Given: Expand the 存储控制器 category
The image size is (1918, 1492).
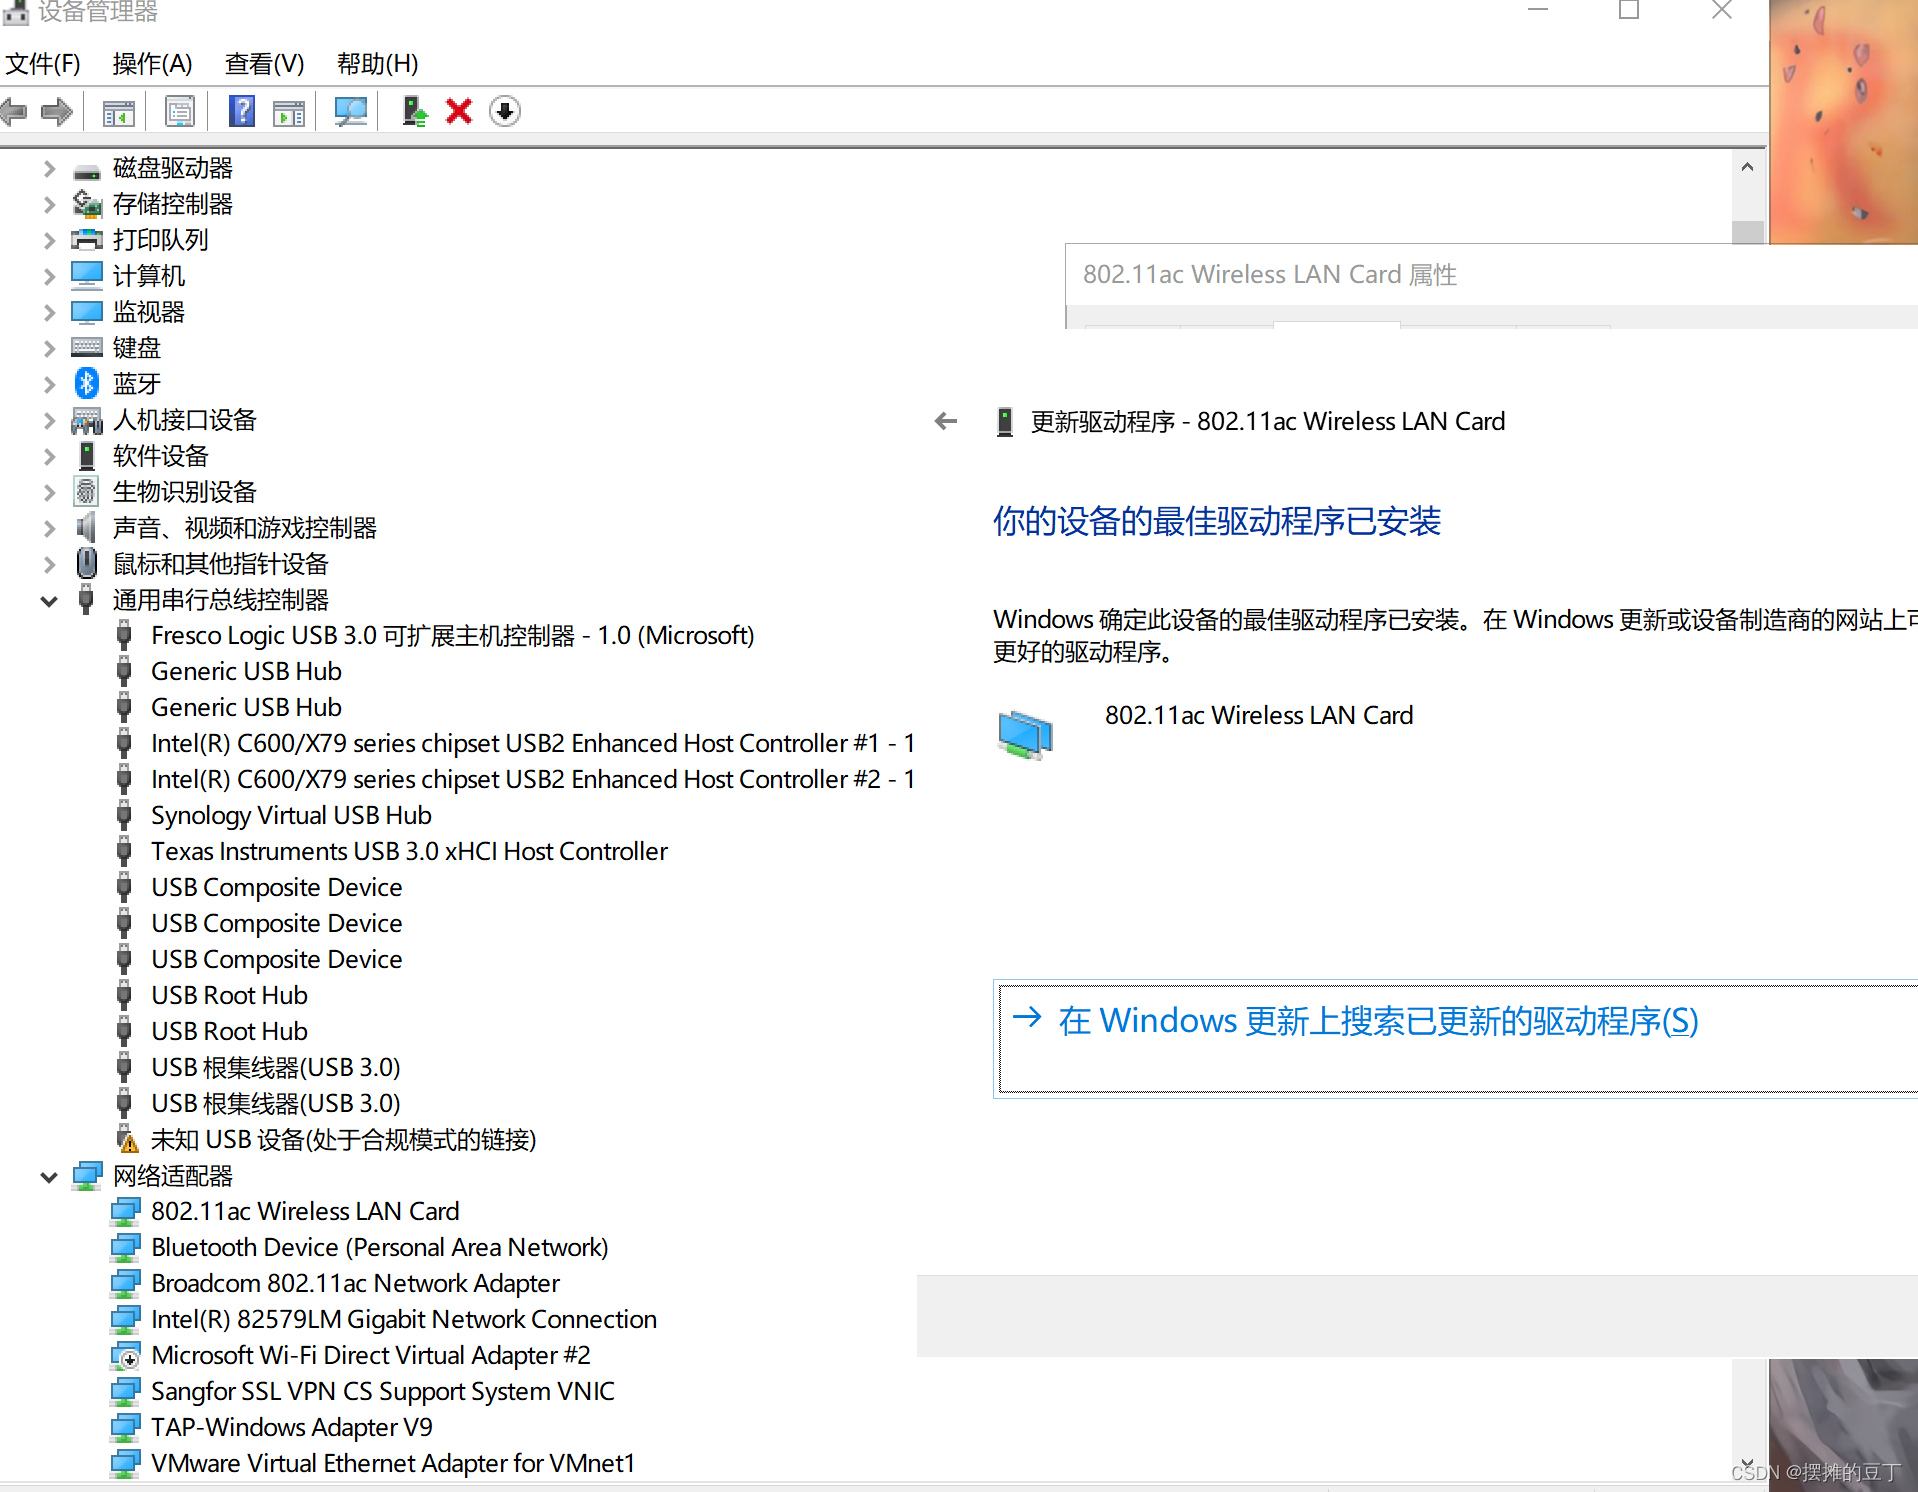Looking at the screenshot, I should coord(49,204).
